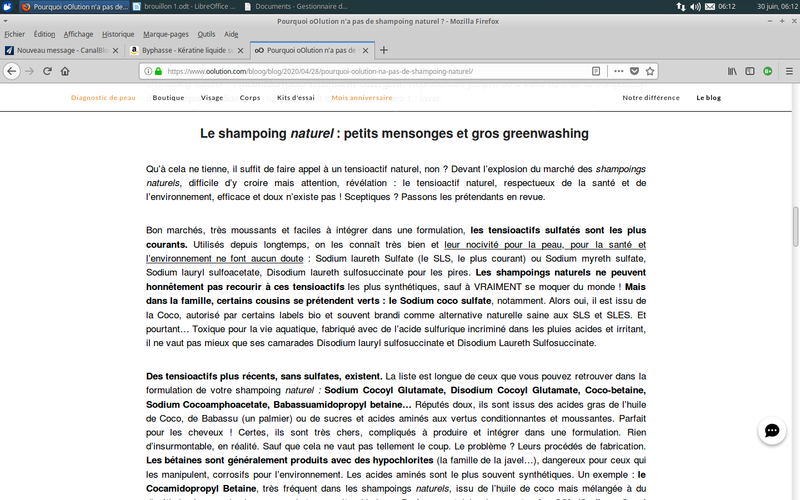800x500 pixels.
Task: Open Diagnostic de peau link
Action: (103, 98)
